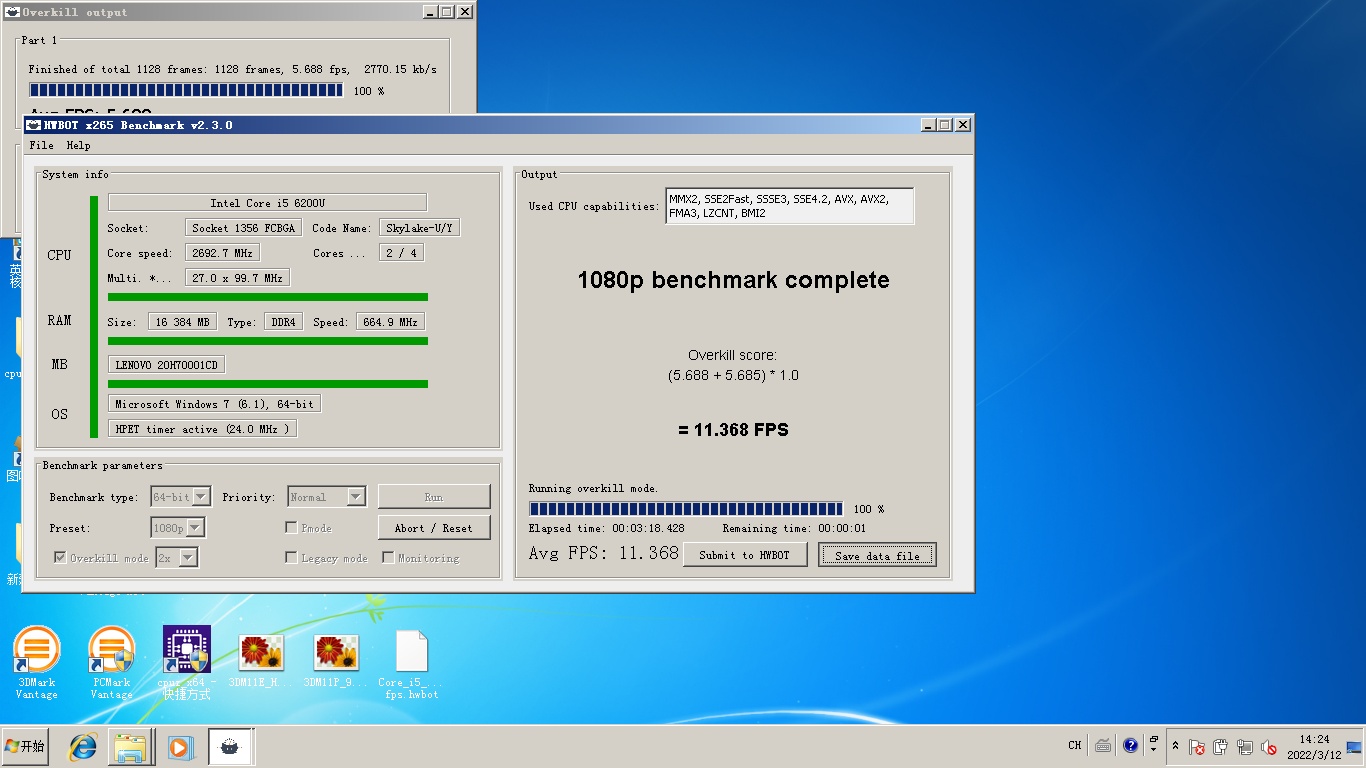Screen dimensions: 1366x768
Task: Click the power plug tray icon
Action: pos(1221,747)
